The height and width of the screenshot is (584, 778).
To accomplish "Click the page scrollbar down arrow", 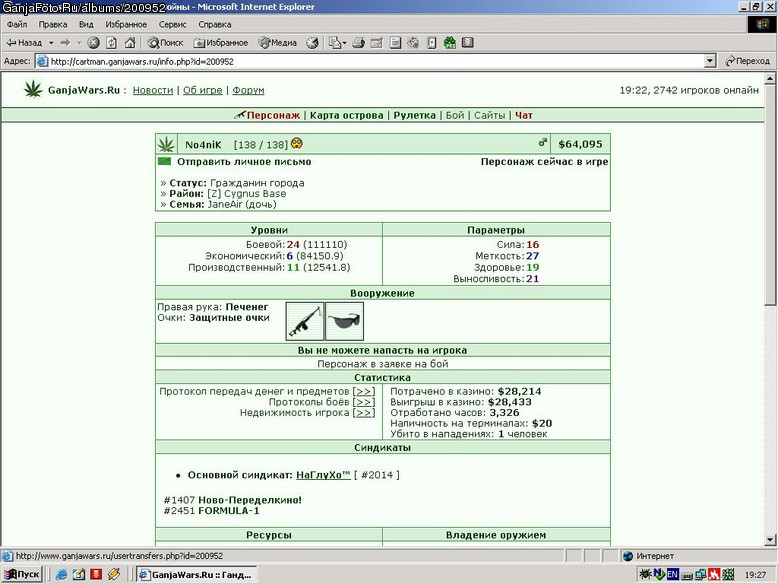I will point(770,540).
